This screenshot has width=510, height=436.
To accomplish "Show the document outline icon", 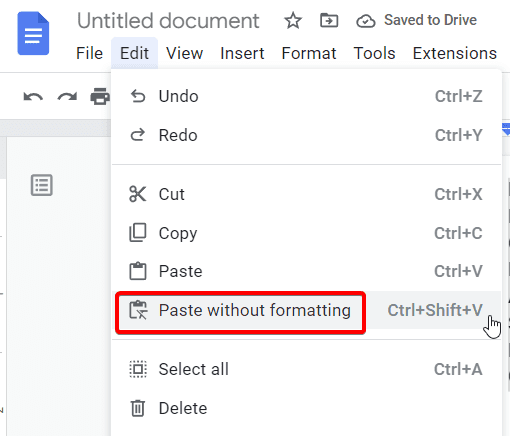I will pos(42,185).
